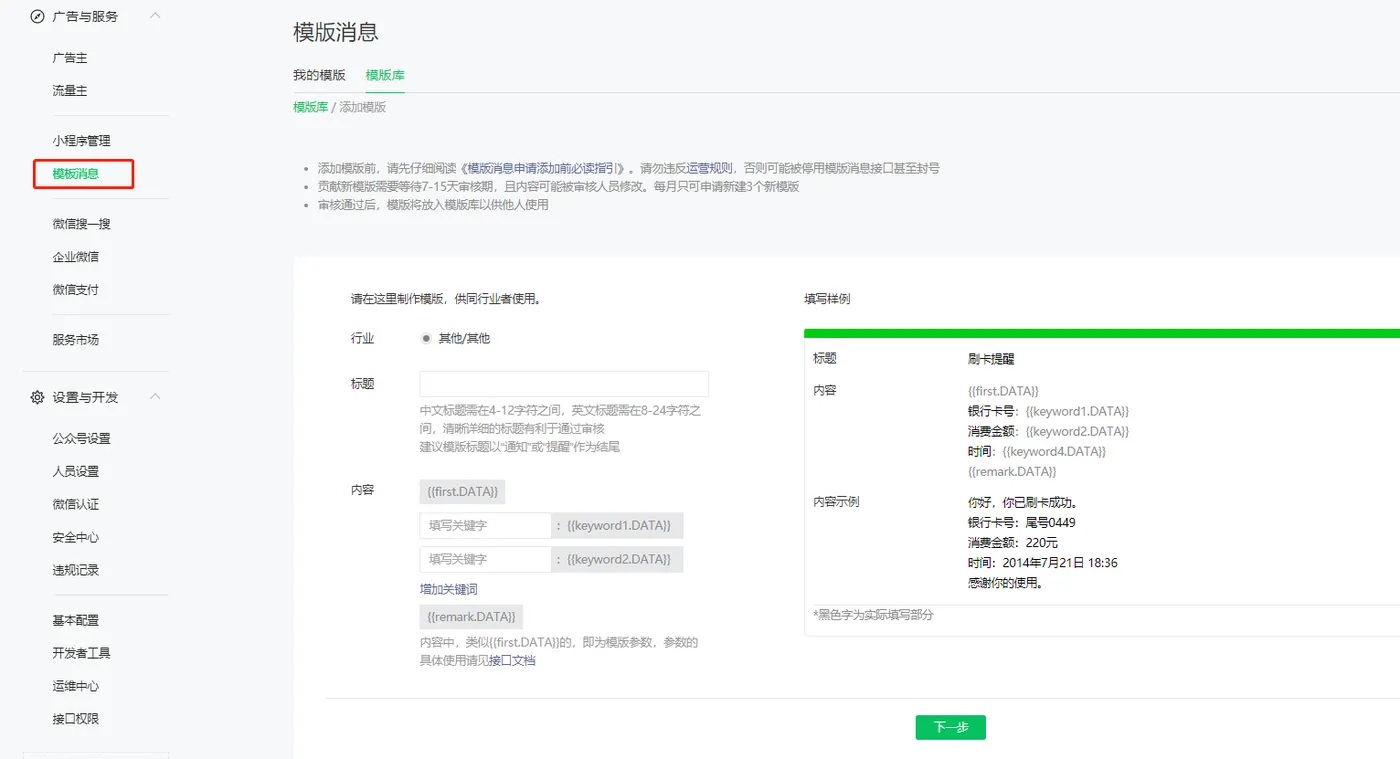Focus the keyword field for keyword1.DATA

pos(485,525)
